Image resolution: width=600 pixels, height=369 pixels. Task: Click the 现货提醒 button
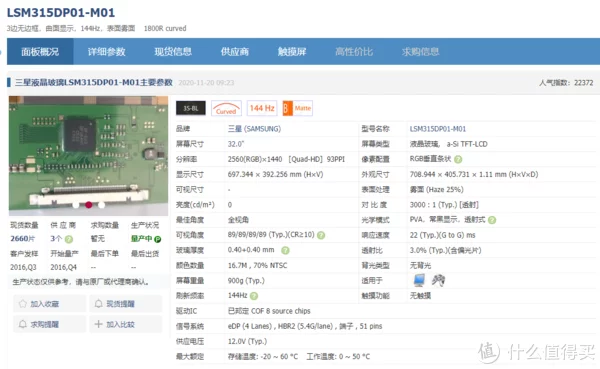[x=126, y=304]
